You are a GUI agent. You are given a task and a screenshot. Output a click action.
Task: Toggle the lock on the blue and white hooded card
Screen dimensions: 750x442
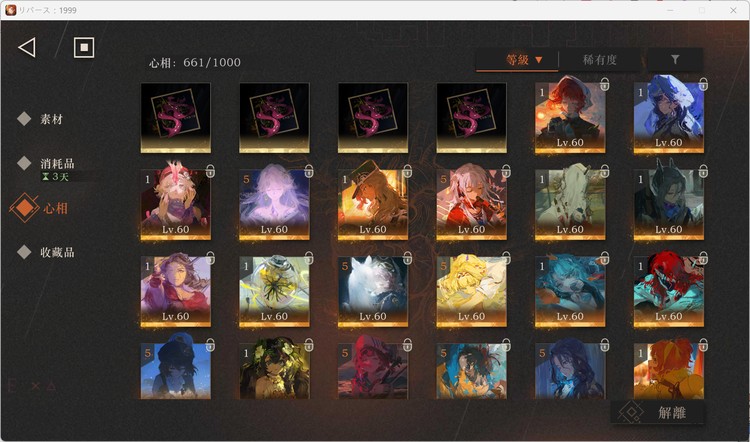[x=703, y=85]
